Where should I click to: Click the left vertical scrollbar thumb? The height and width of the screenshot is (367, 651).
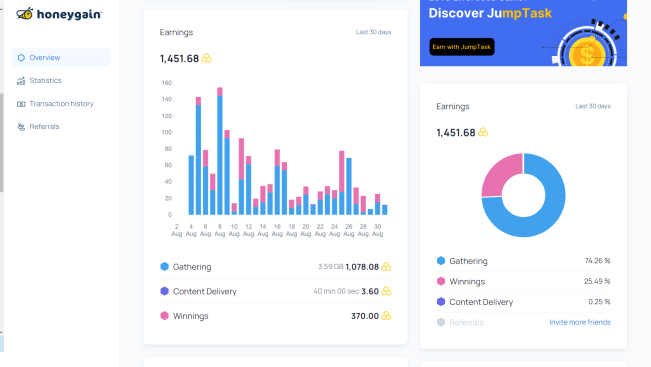click(2, 142)
